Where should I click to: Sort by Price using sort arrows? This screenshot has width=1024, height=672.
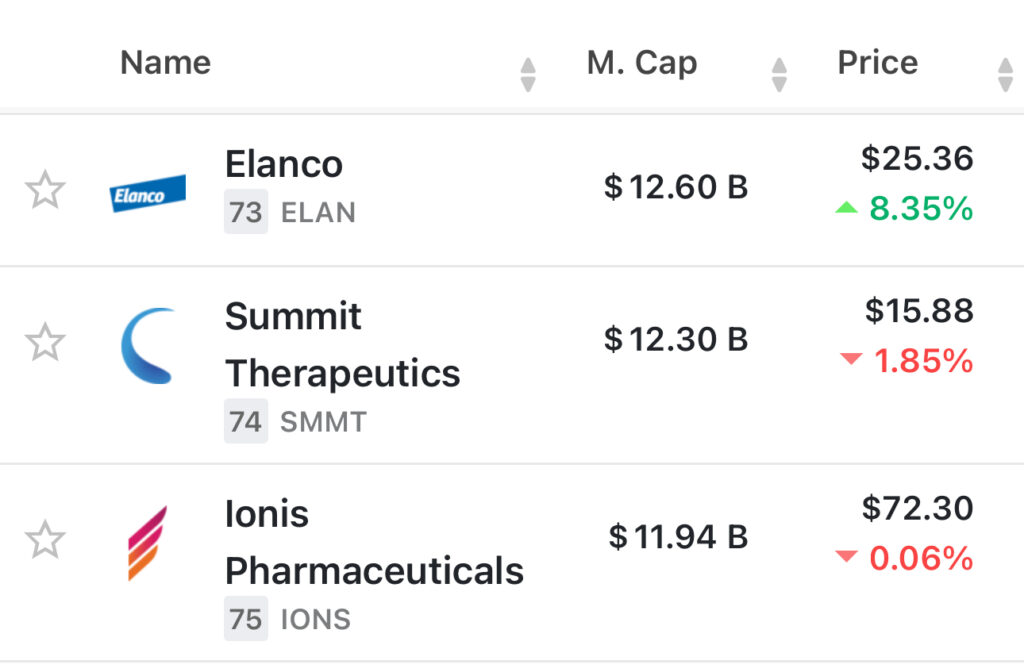tap(1005, 75)
